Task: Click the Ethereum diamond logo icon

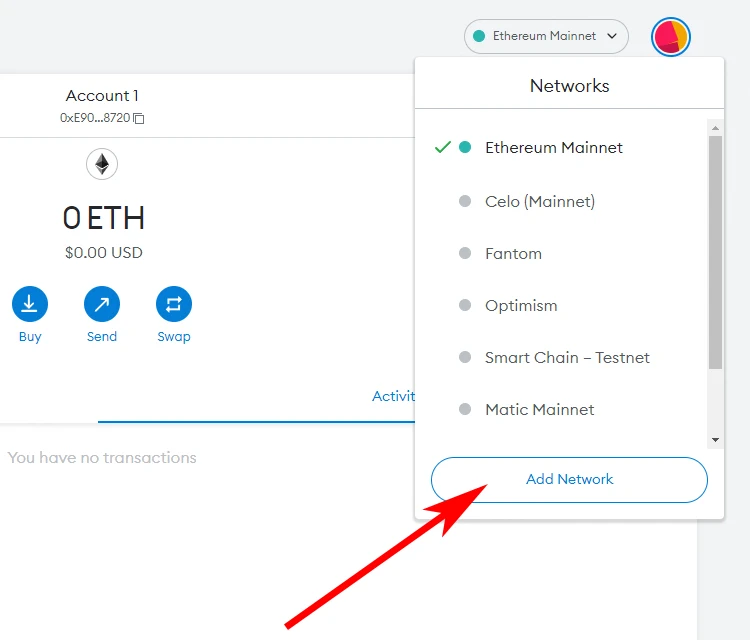Action: point(102,164)
